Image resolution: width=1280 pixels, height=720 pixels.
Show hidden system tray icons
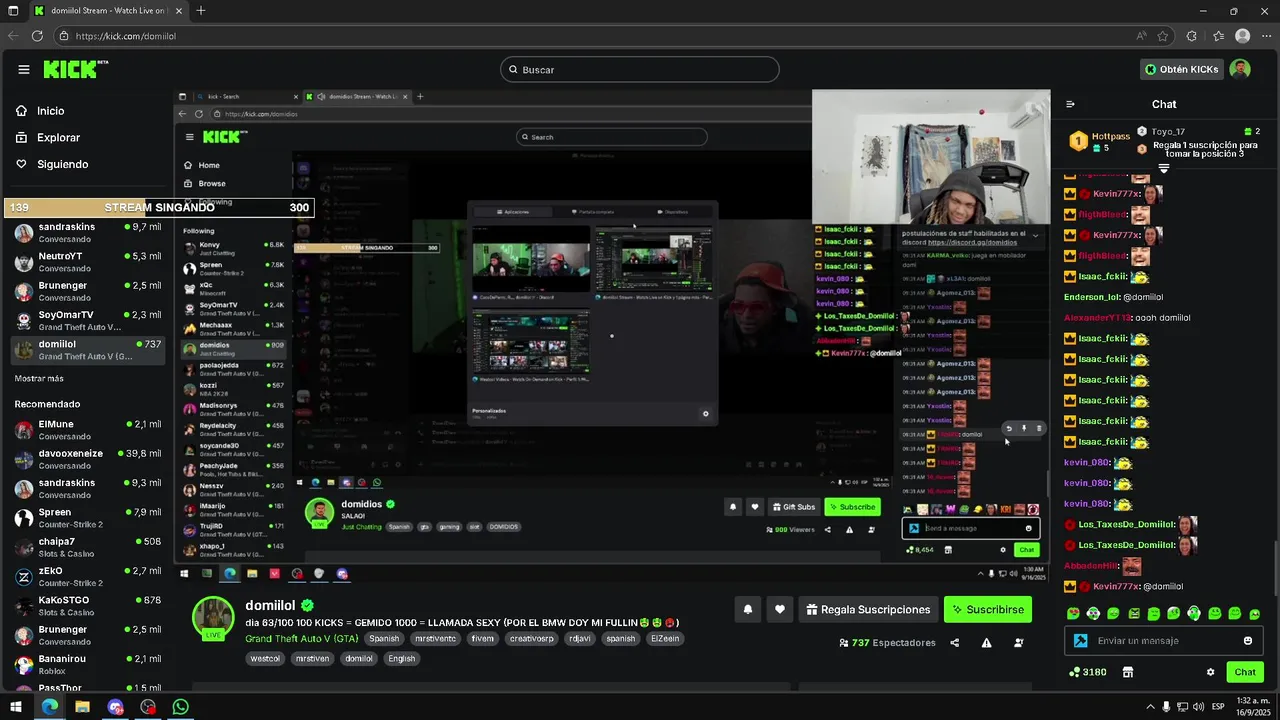tap(1150, 707)
